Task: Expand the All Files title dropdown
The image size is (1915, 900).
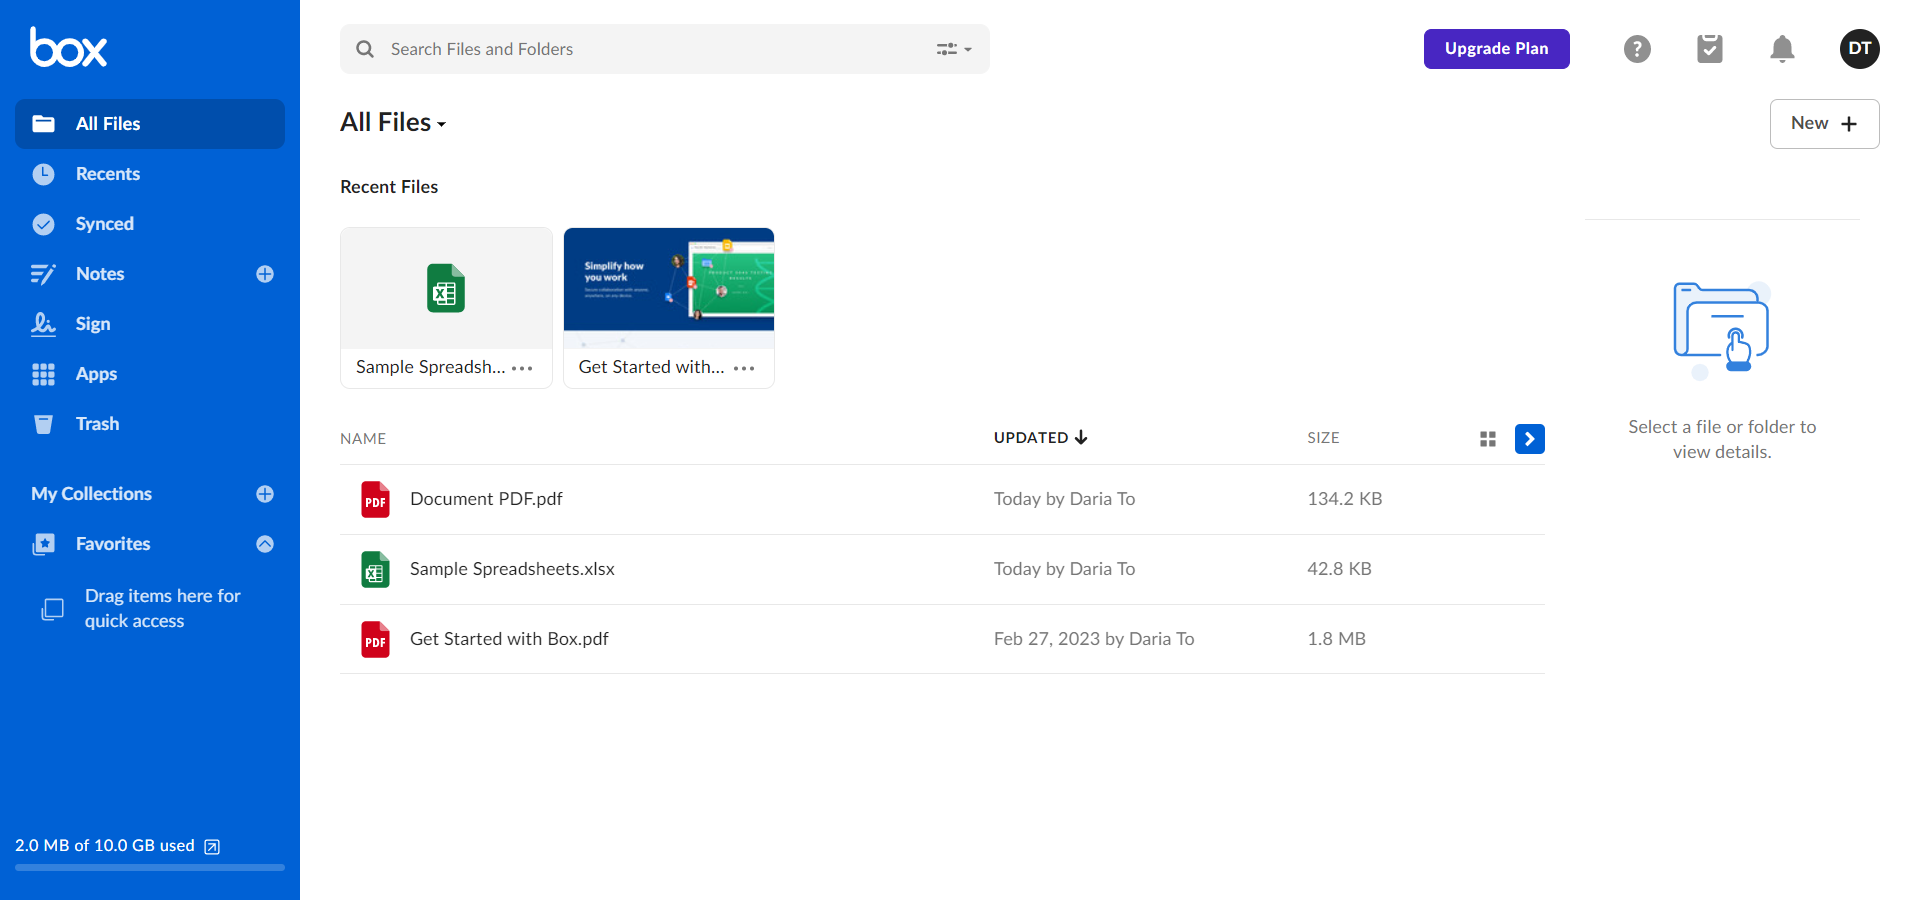Action: [x=393, y=122]
